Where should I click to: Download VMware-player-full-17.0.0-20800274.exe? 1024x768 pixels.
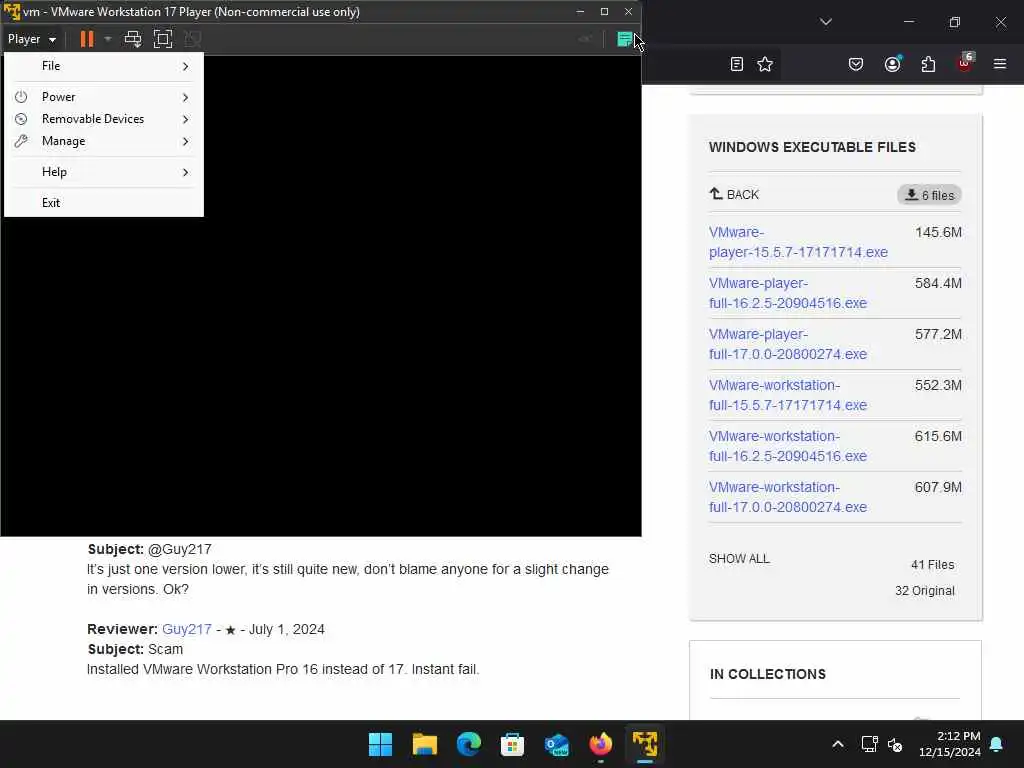click(x=788, y=344)
